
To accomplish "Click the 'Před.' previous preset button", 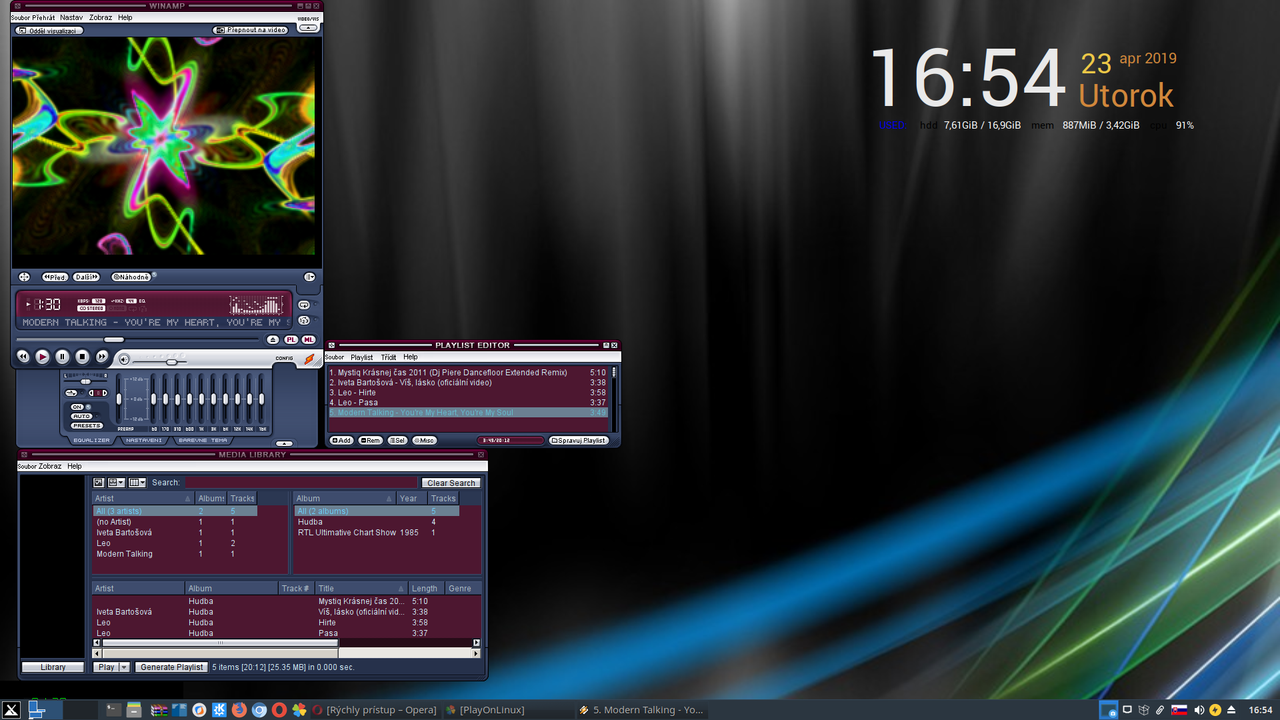I will click(55, 277).
